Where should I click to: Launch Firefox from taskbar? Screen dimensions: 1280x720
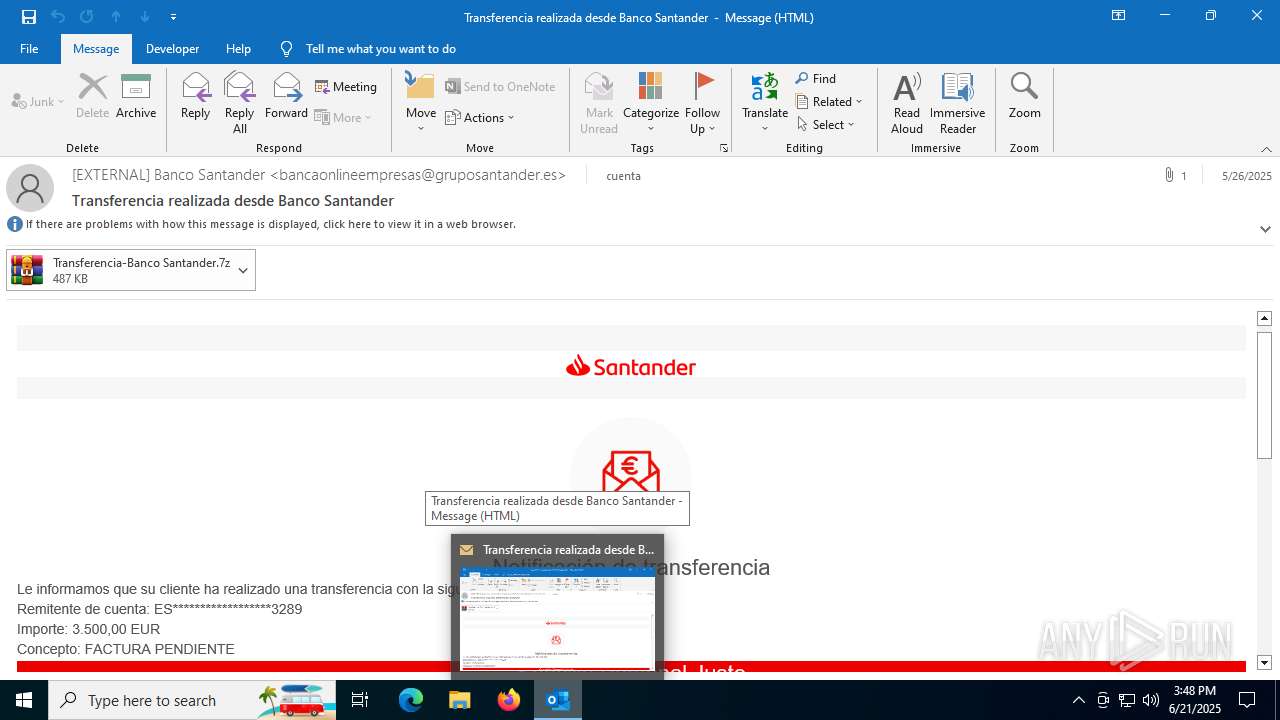509,700
